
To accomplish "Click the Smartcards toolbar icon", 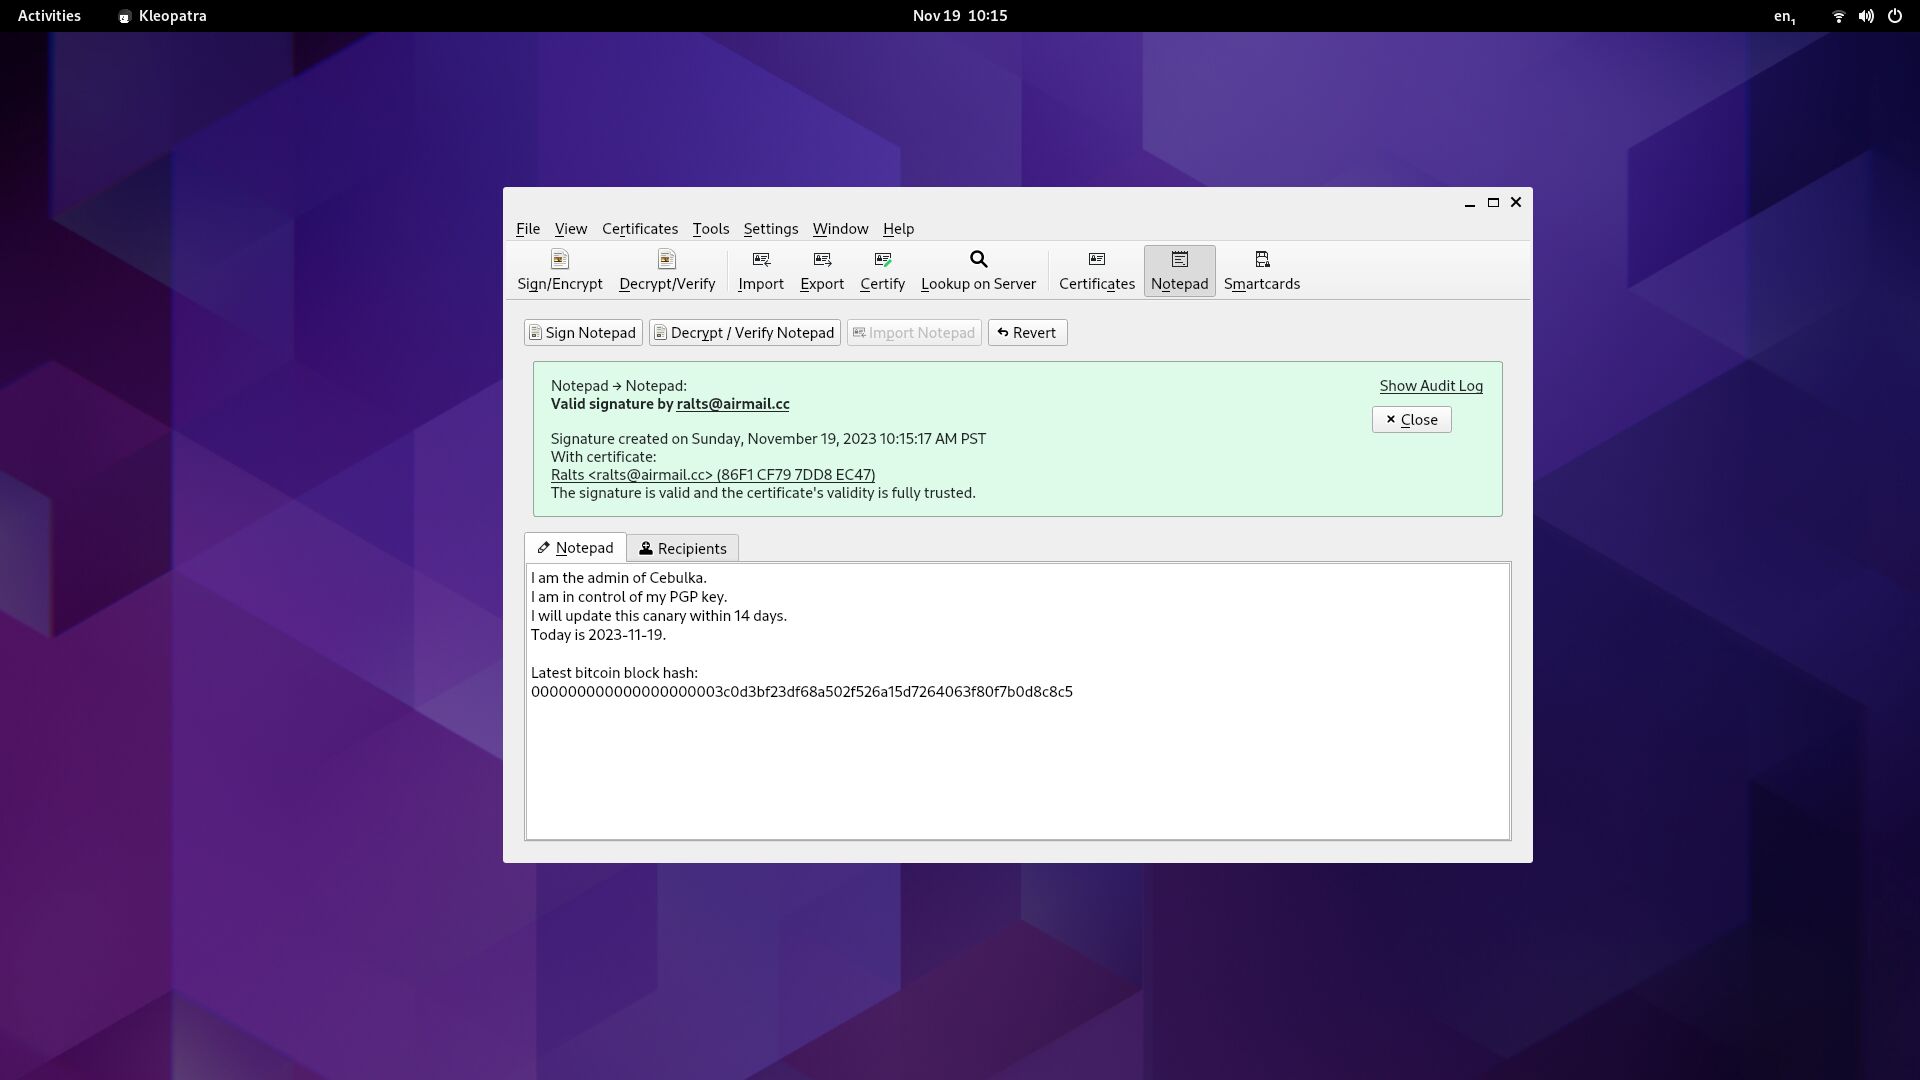I will click(x=1262, y=270).
